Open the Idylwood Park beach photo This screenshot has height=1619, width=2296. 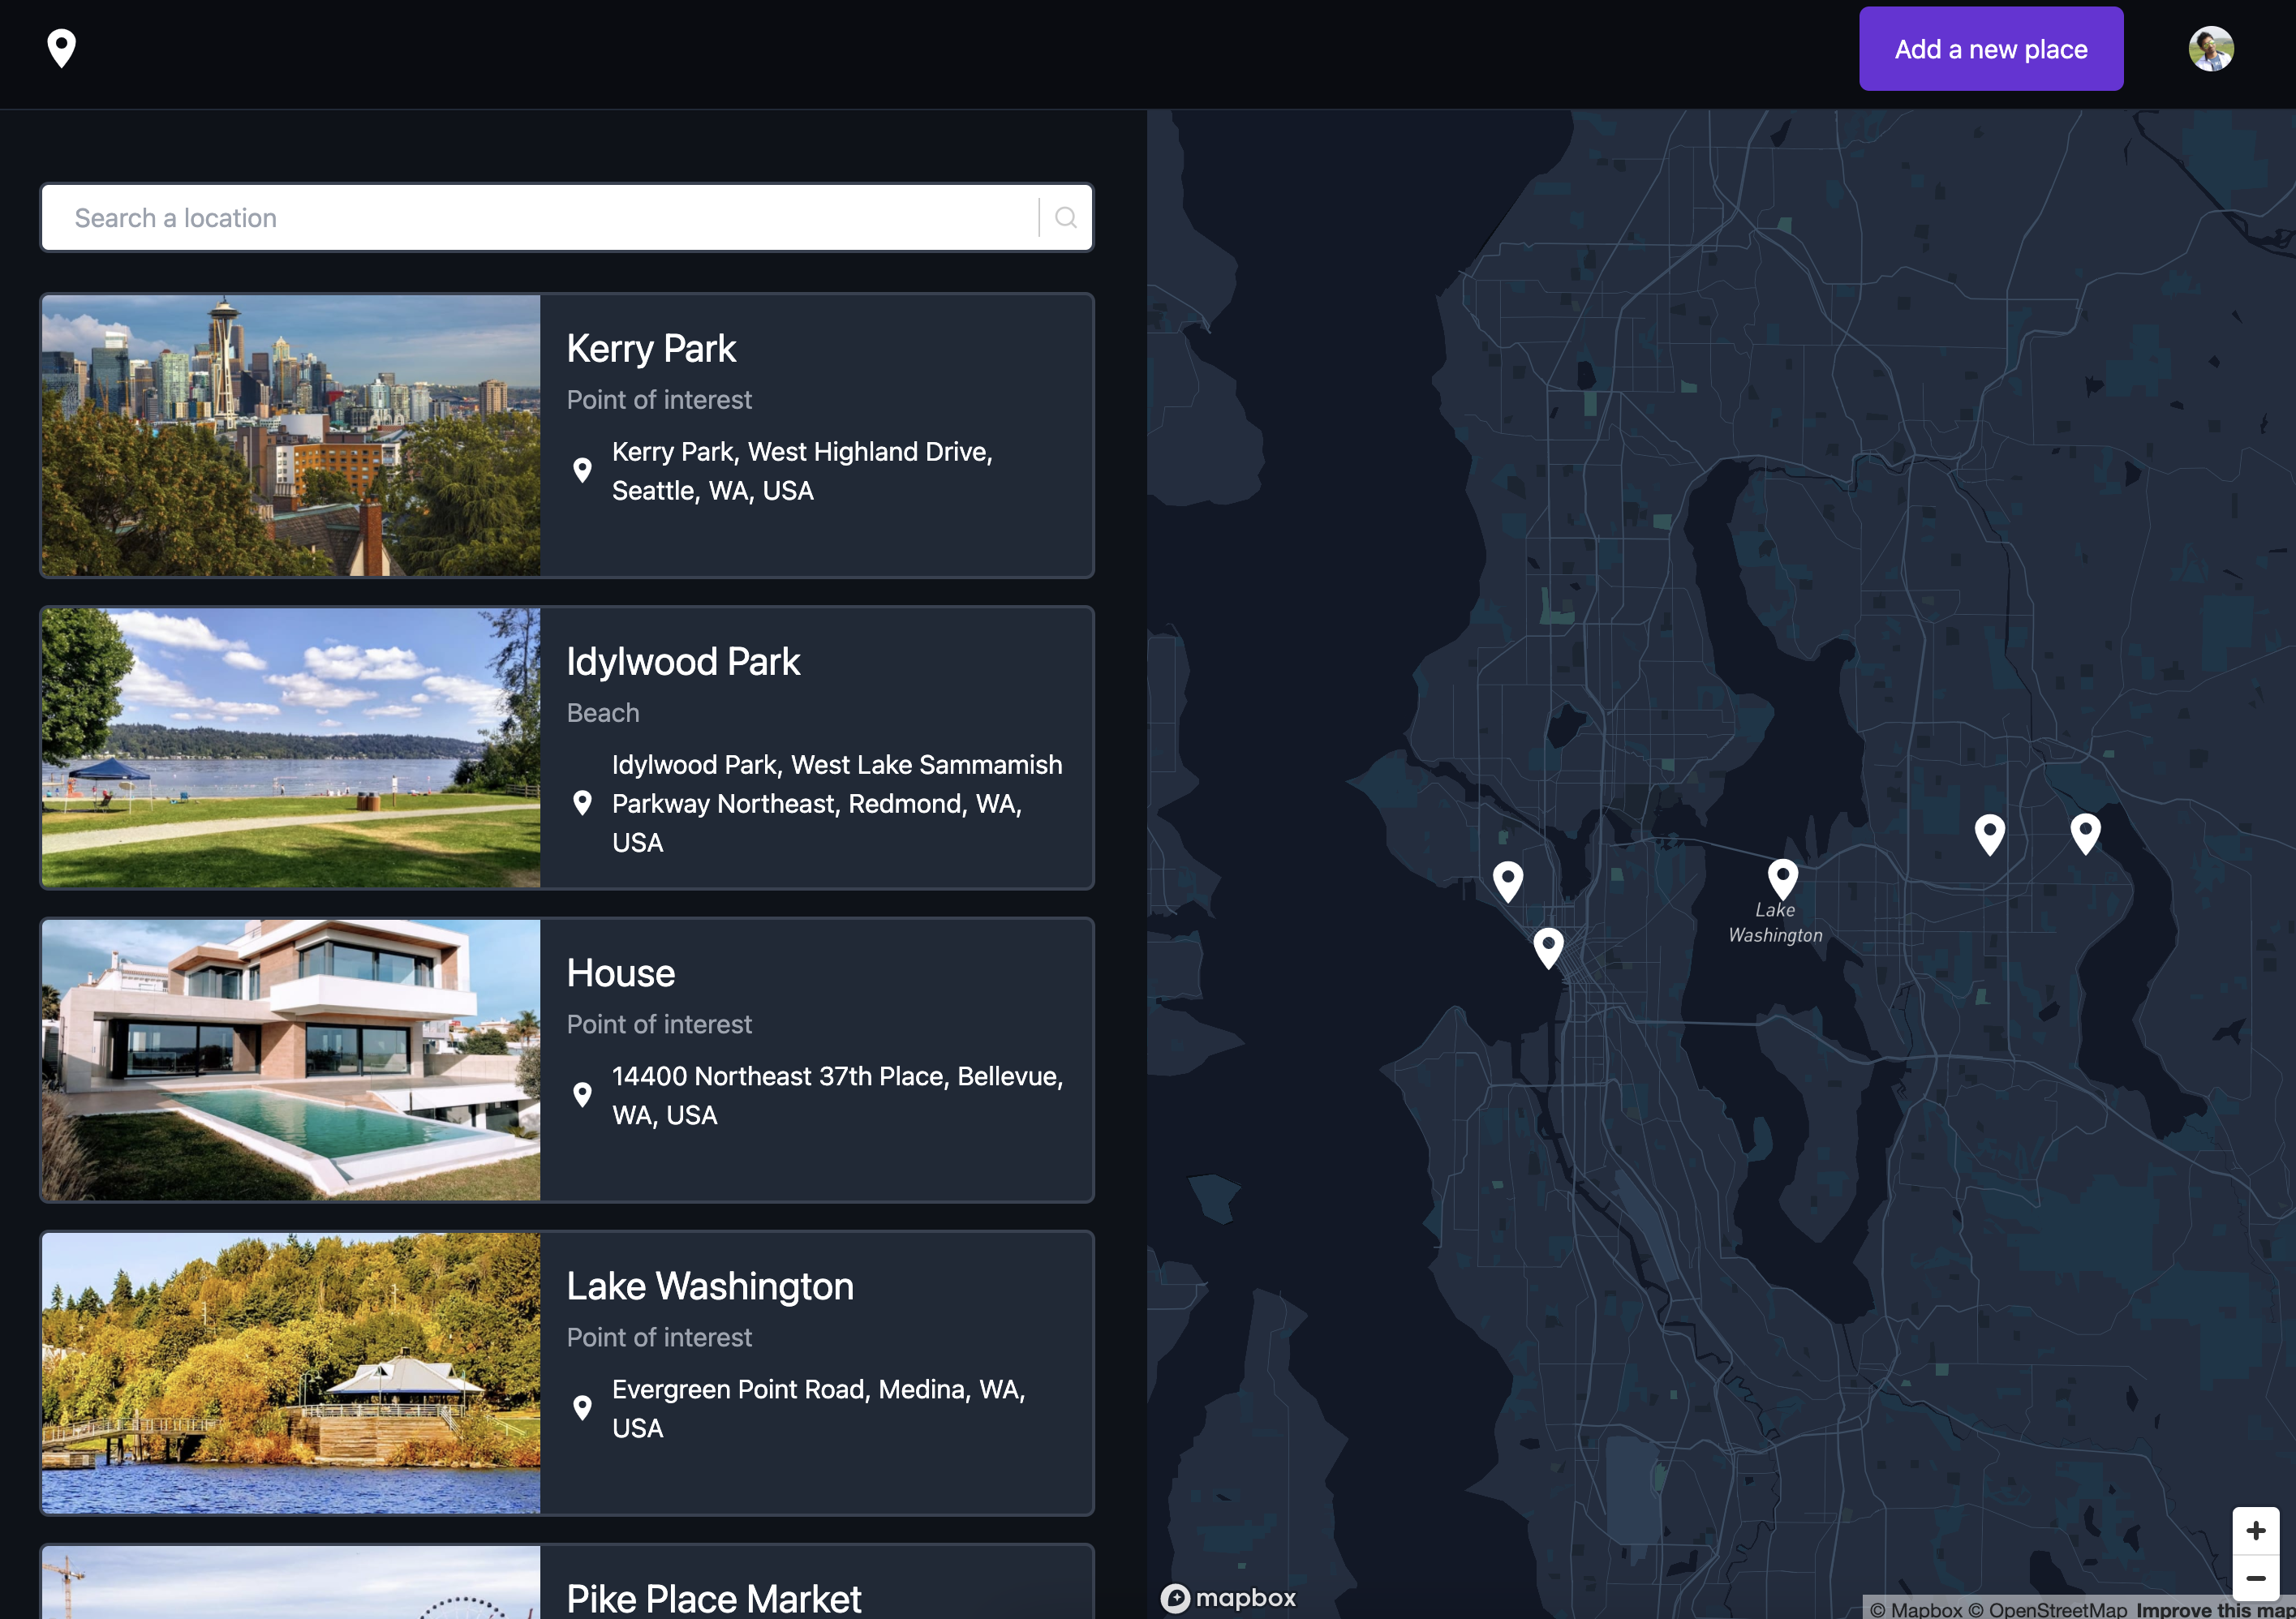[x=291, y=748]
